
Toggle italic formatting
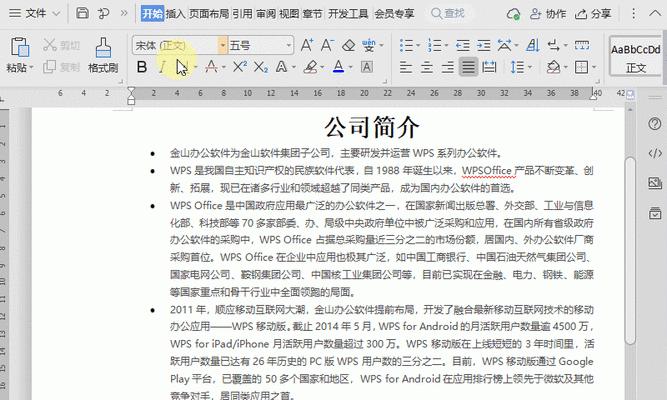[x=162, y=67]
